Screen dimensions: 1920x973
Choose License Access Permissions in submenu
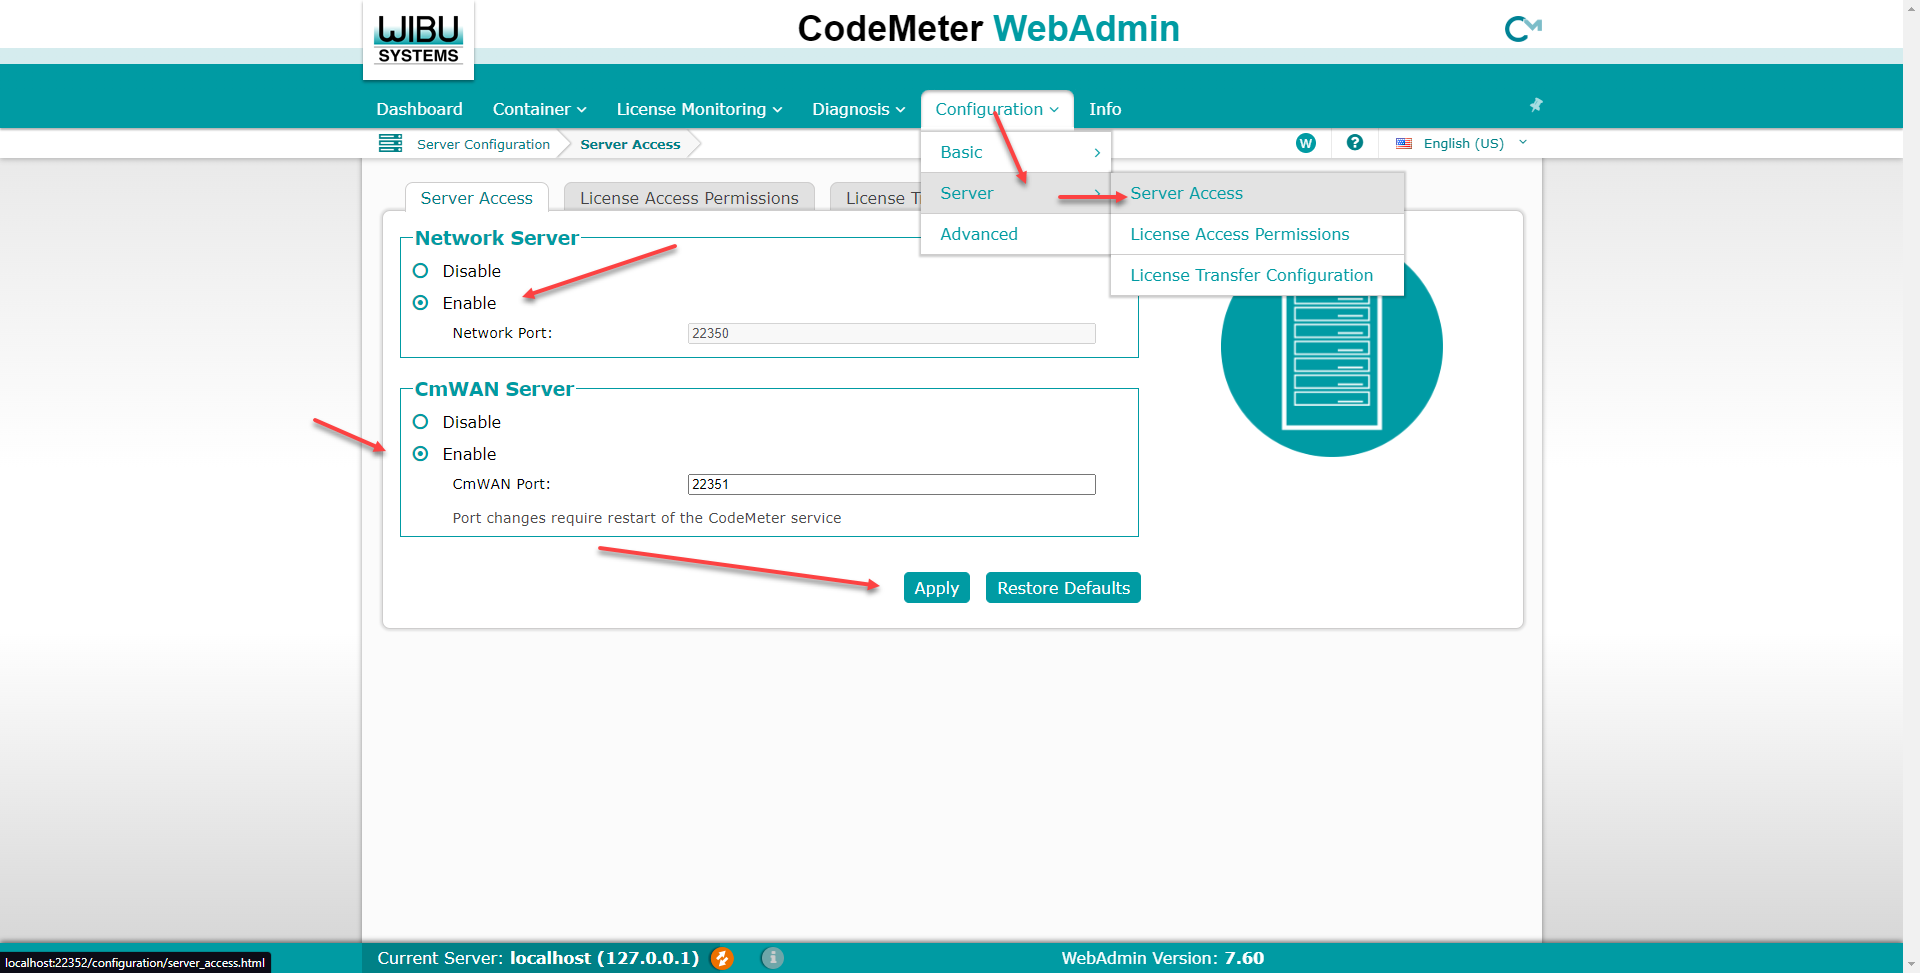[1258, 234]
